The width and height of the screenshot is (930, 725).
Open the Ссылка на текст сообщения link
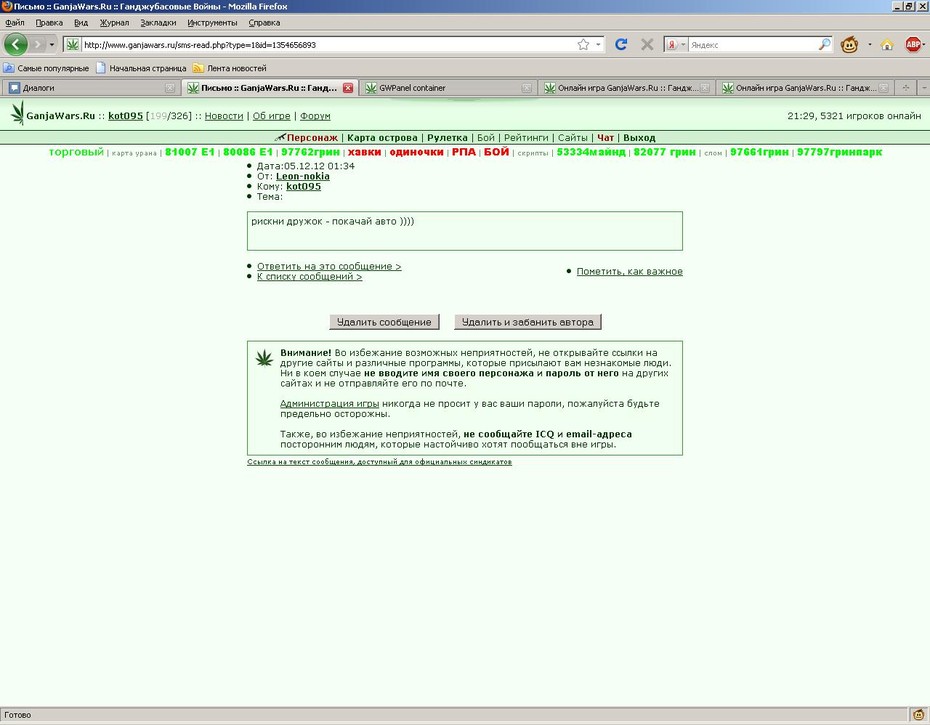tap(380, 462)
